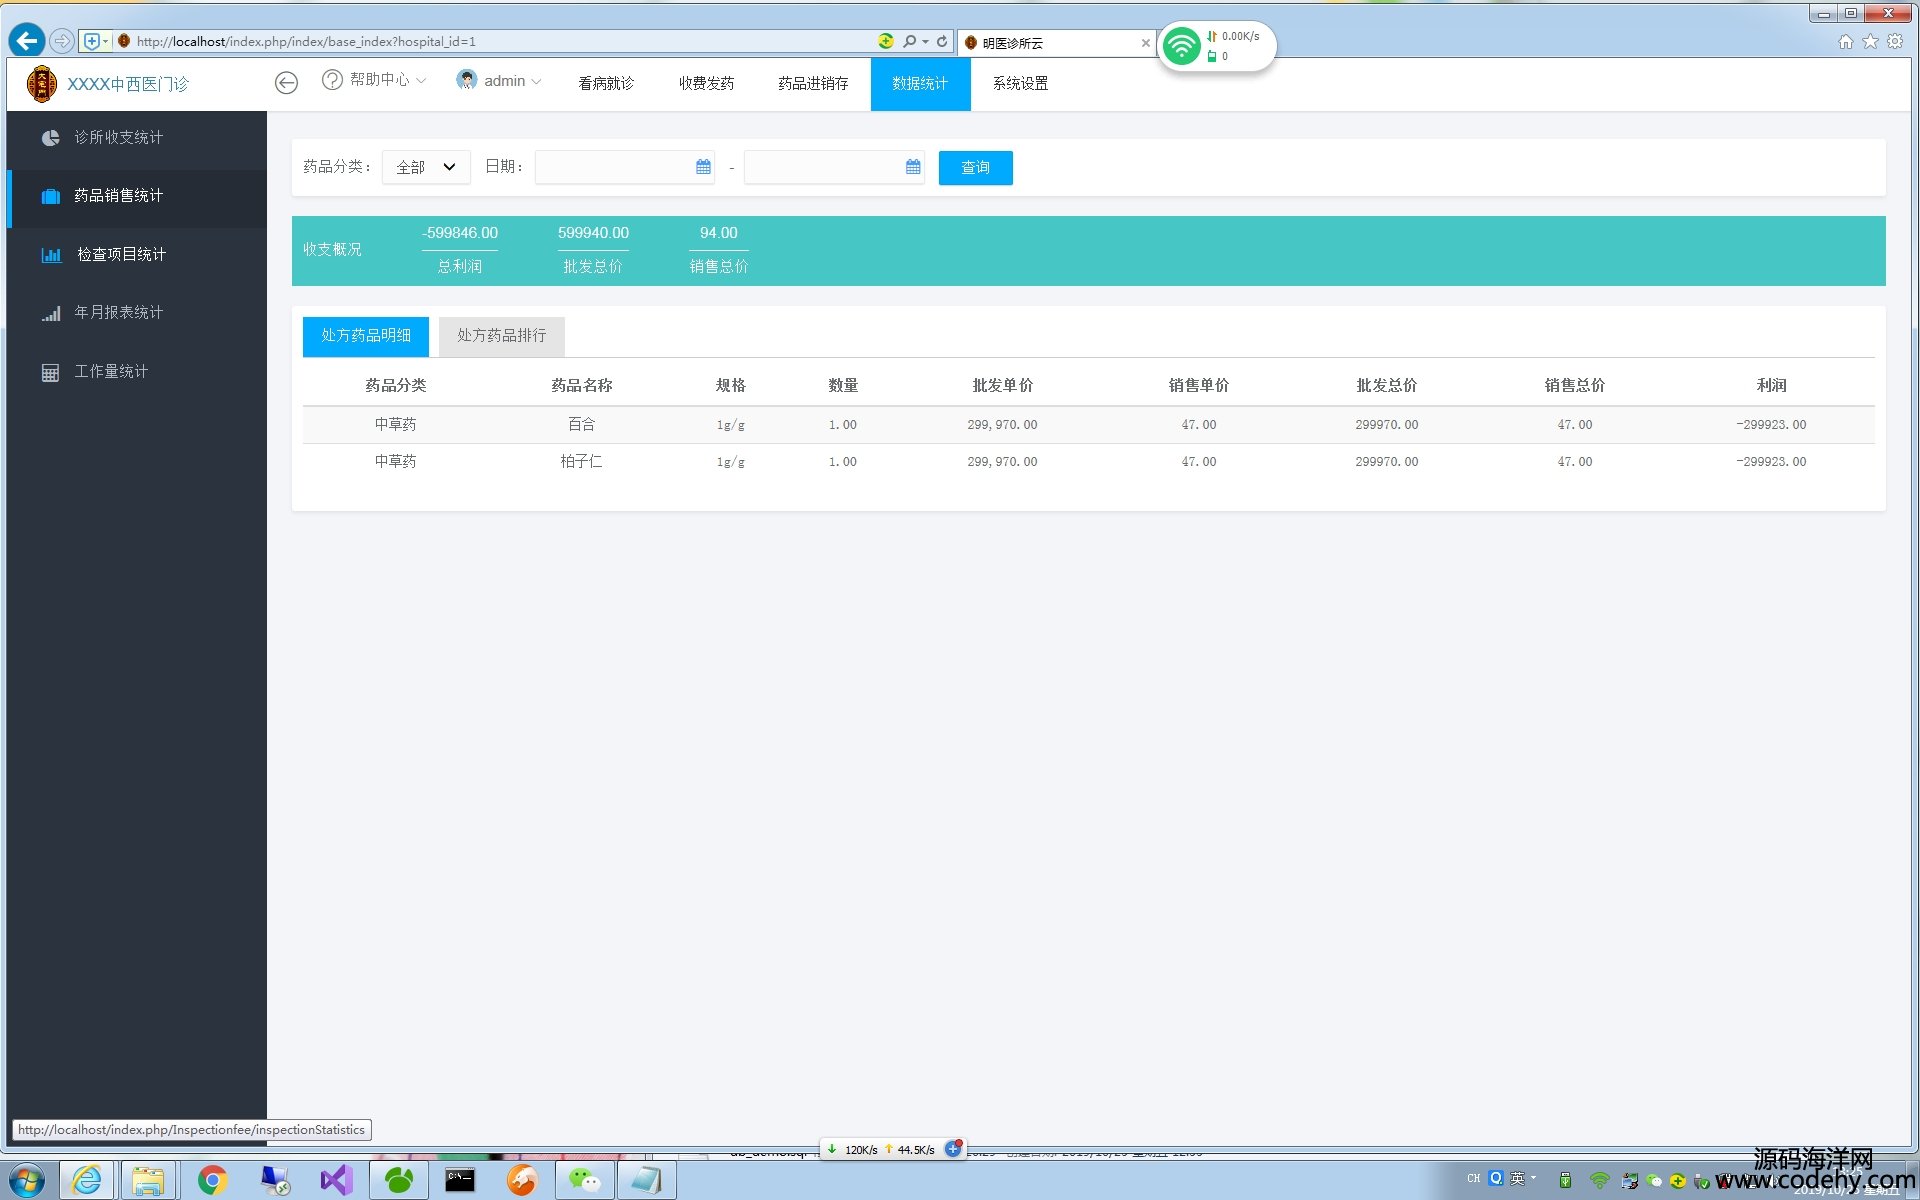This screenshot has height=1200, width=1920.
Task: Click the 检查项目统计 bar chart icon
Action: [51, 255]
